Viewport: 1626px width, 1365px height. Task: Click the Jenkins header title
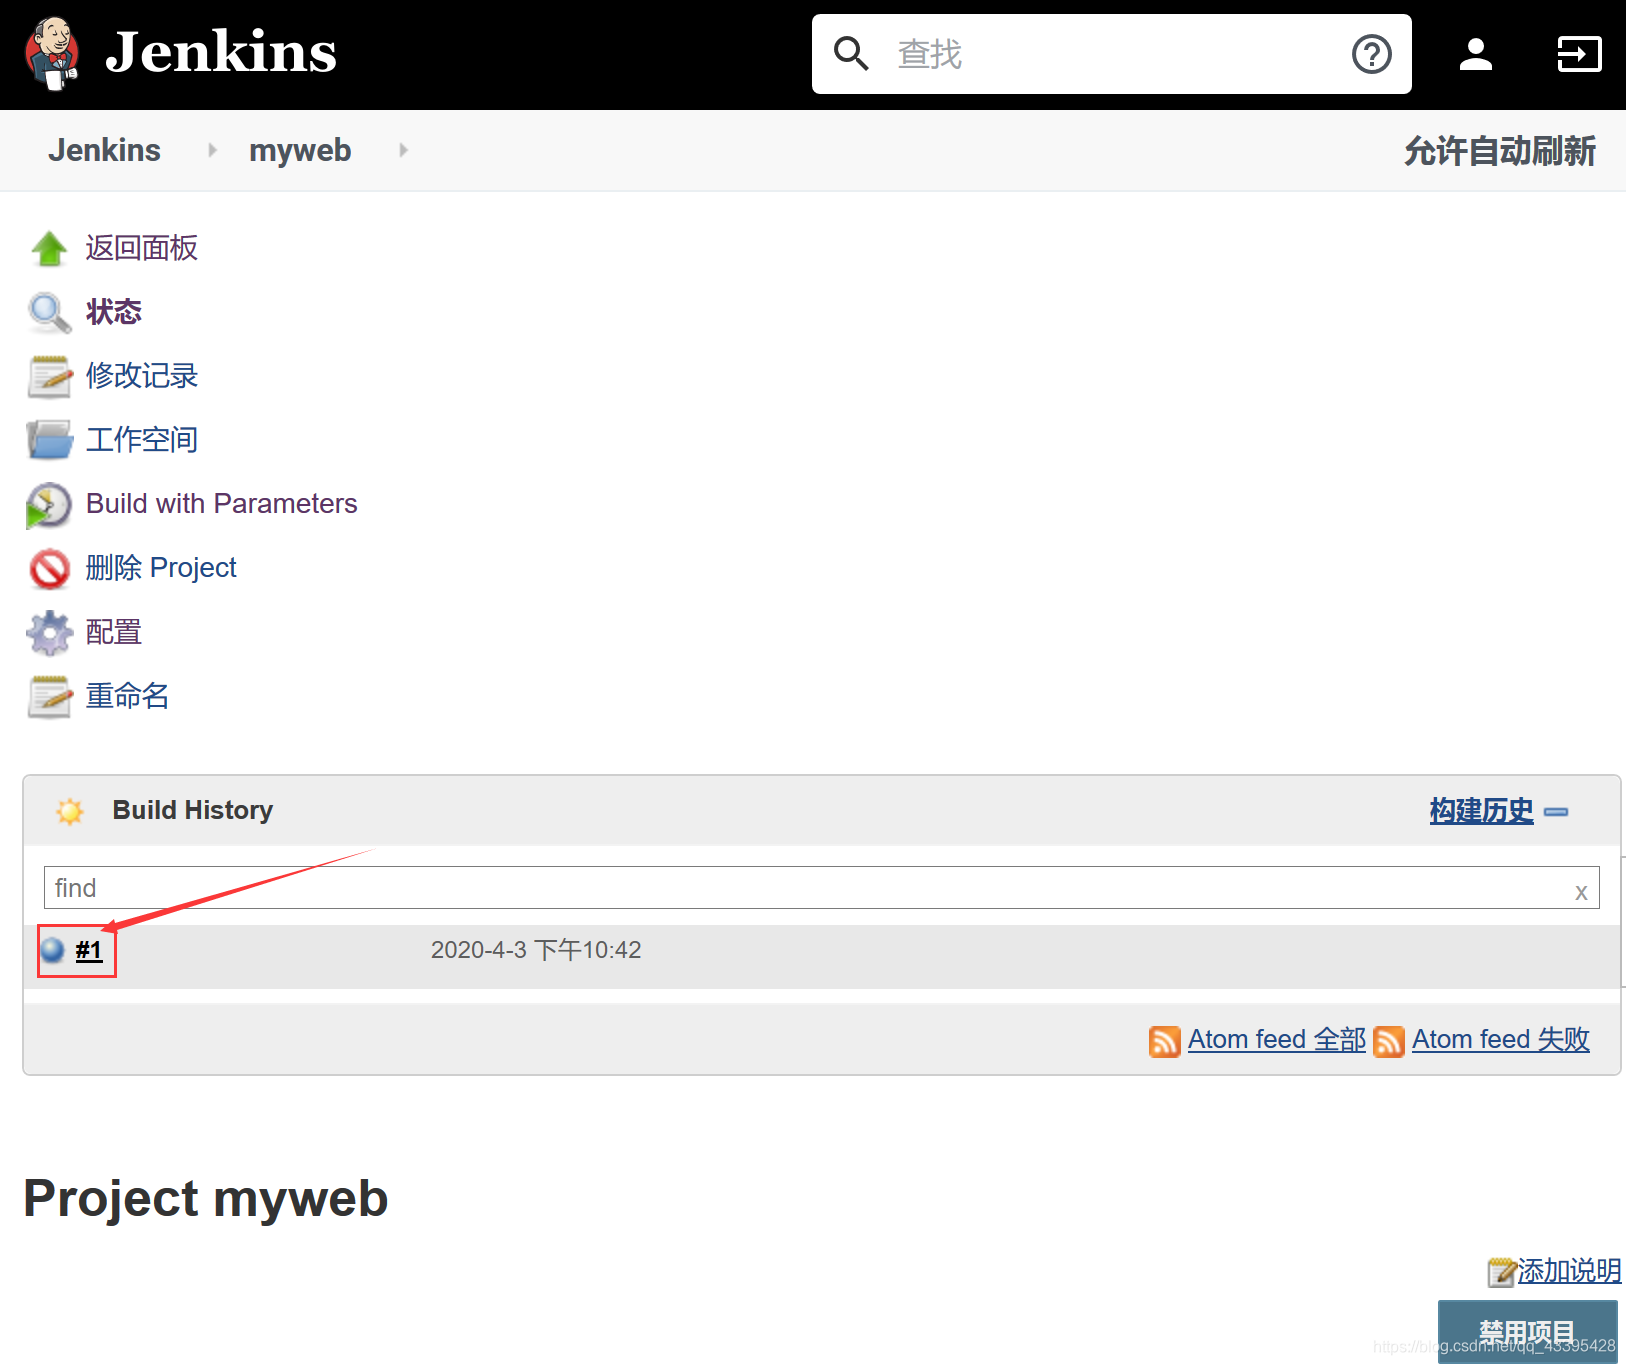221,52
